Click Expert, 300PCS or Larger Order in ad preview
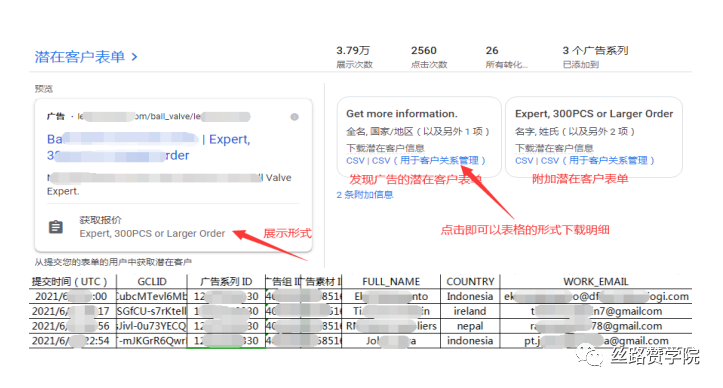 pyautogui.click(x=152, y=233)
